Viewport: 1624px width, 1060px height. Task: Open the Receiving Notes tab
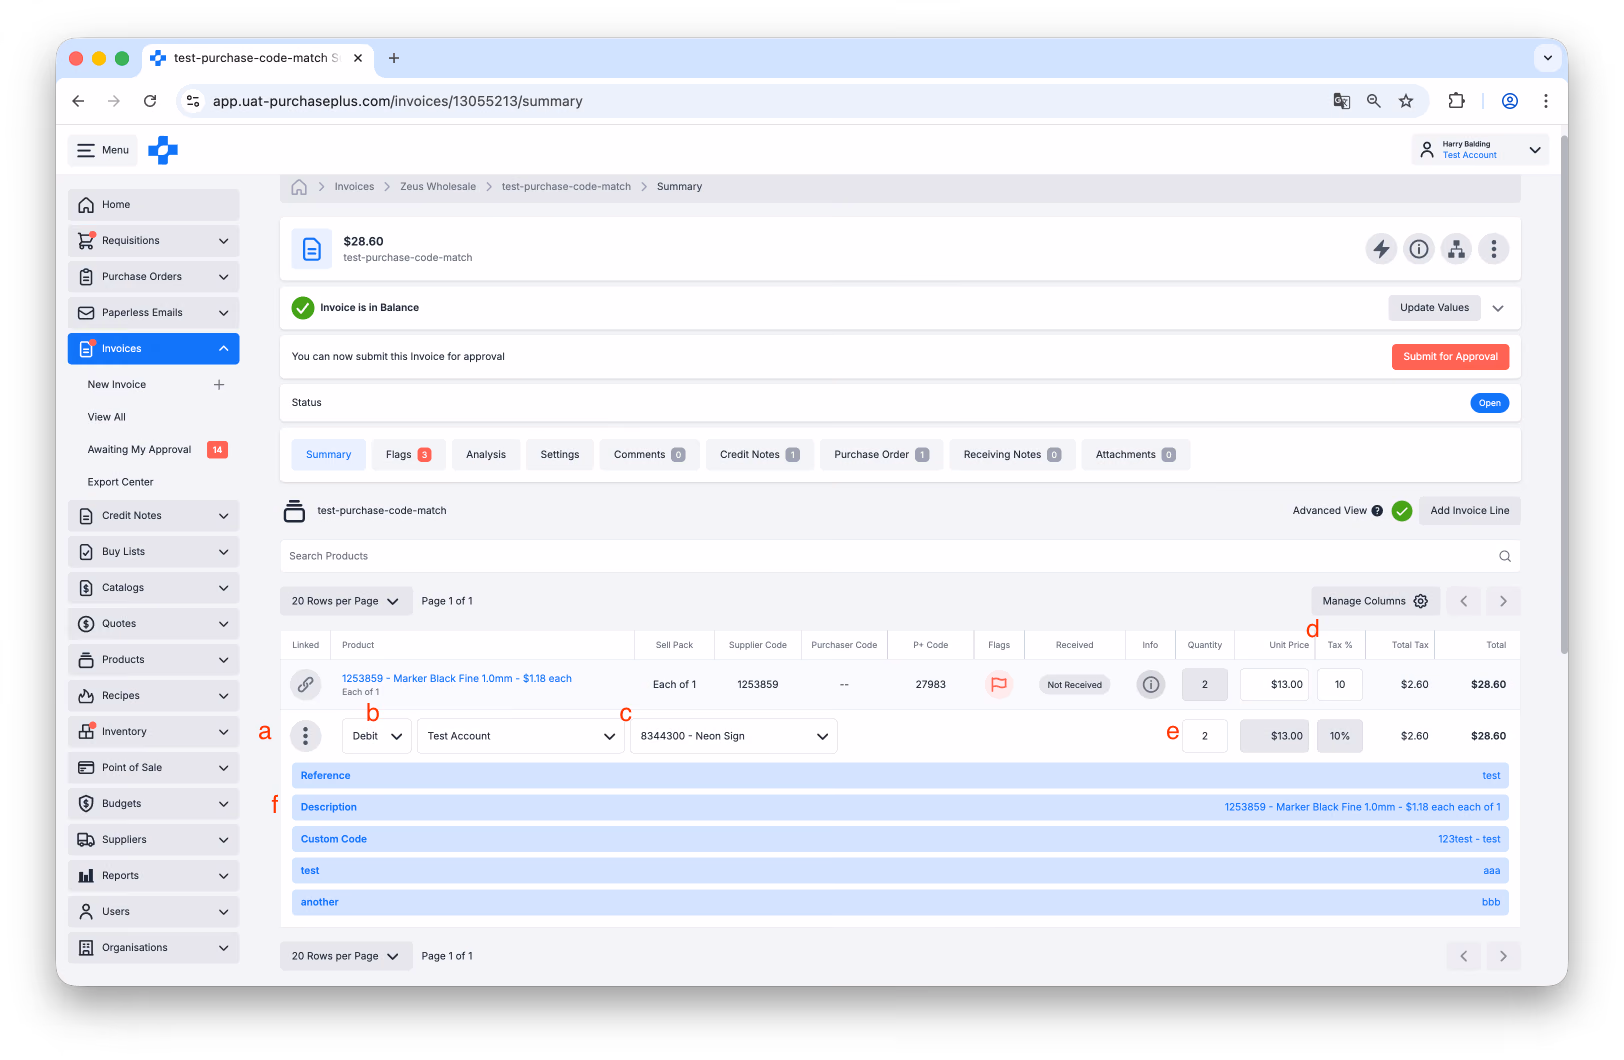[1012, 455]
